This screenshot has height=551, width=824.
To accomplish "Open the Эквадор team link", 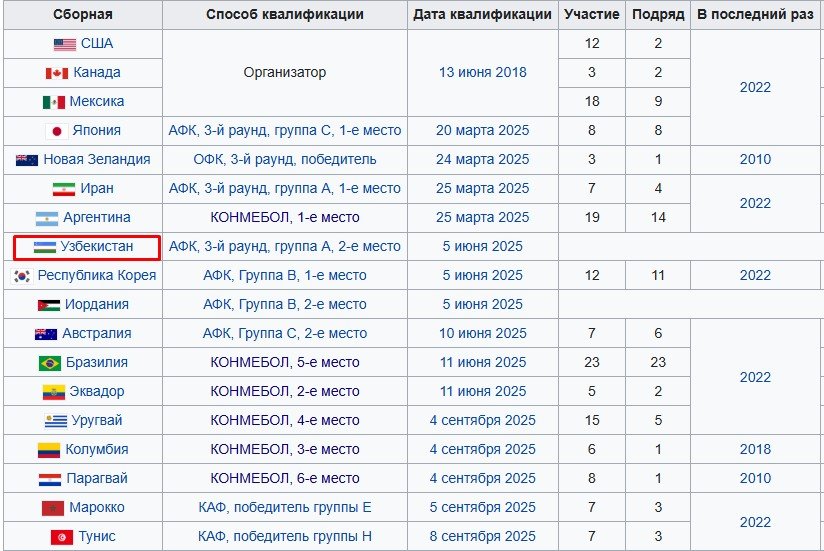I will [97, 391].
